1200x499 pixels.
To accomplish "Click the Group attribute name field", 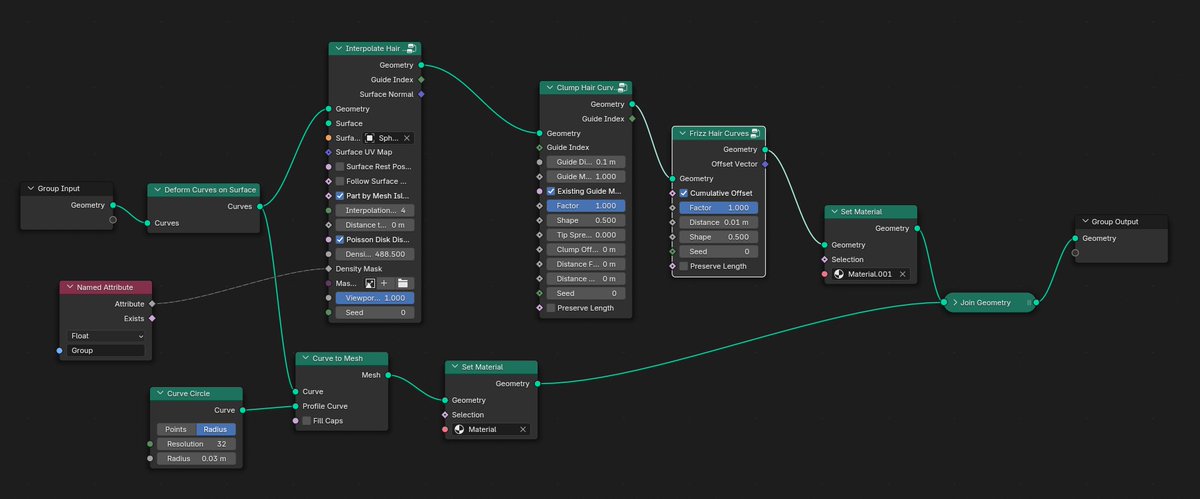I will (106, 351).
